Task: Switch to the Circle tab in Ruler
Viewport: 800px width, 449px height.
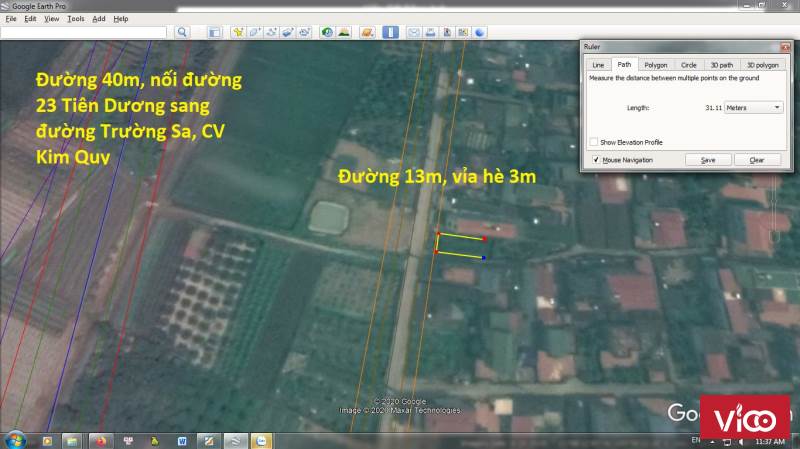Action: pos(688,65)
